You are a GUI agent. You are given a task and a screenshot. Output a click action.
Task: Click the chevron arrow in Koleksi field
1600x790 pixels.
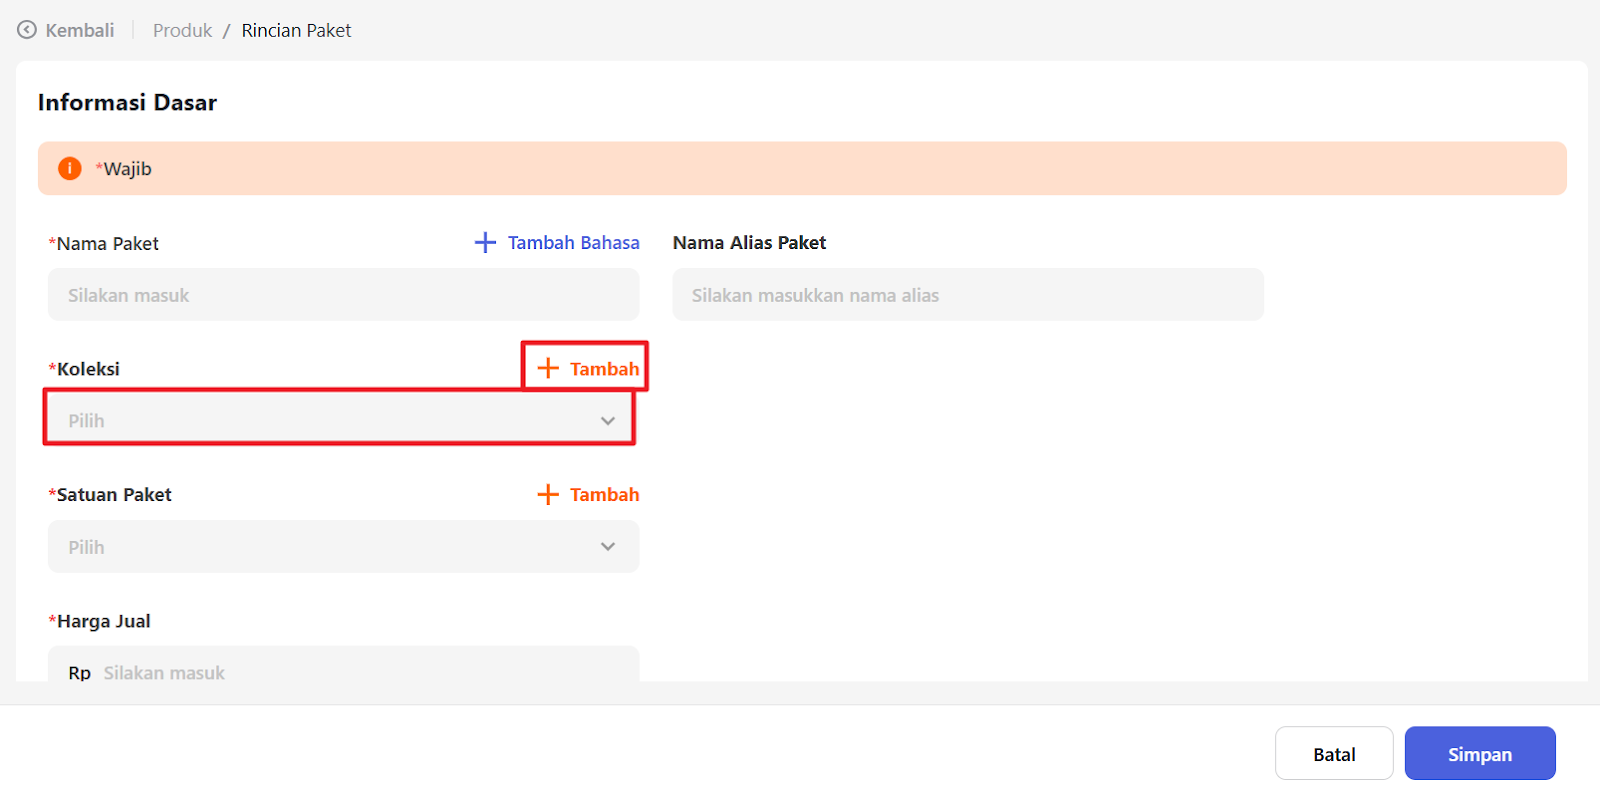click(607, 421)
